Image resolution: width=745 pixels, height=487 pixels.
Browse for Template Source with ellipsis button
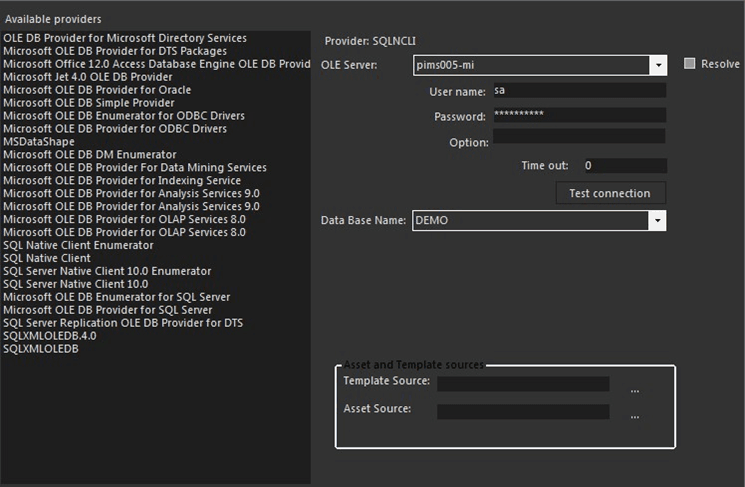[635, 391]
